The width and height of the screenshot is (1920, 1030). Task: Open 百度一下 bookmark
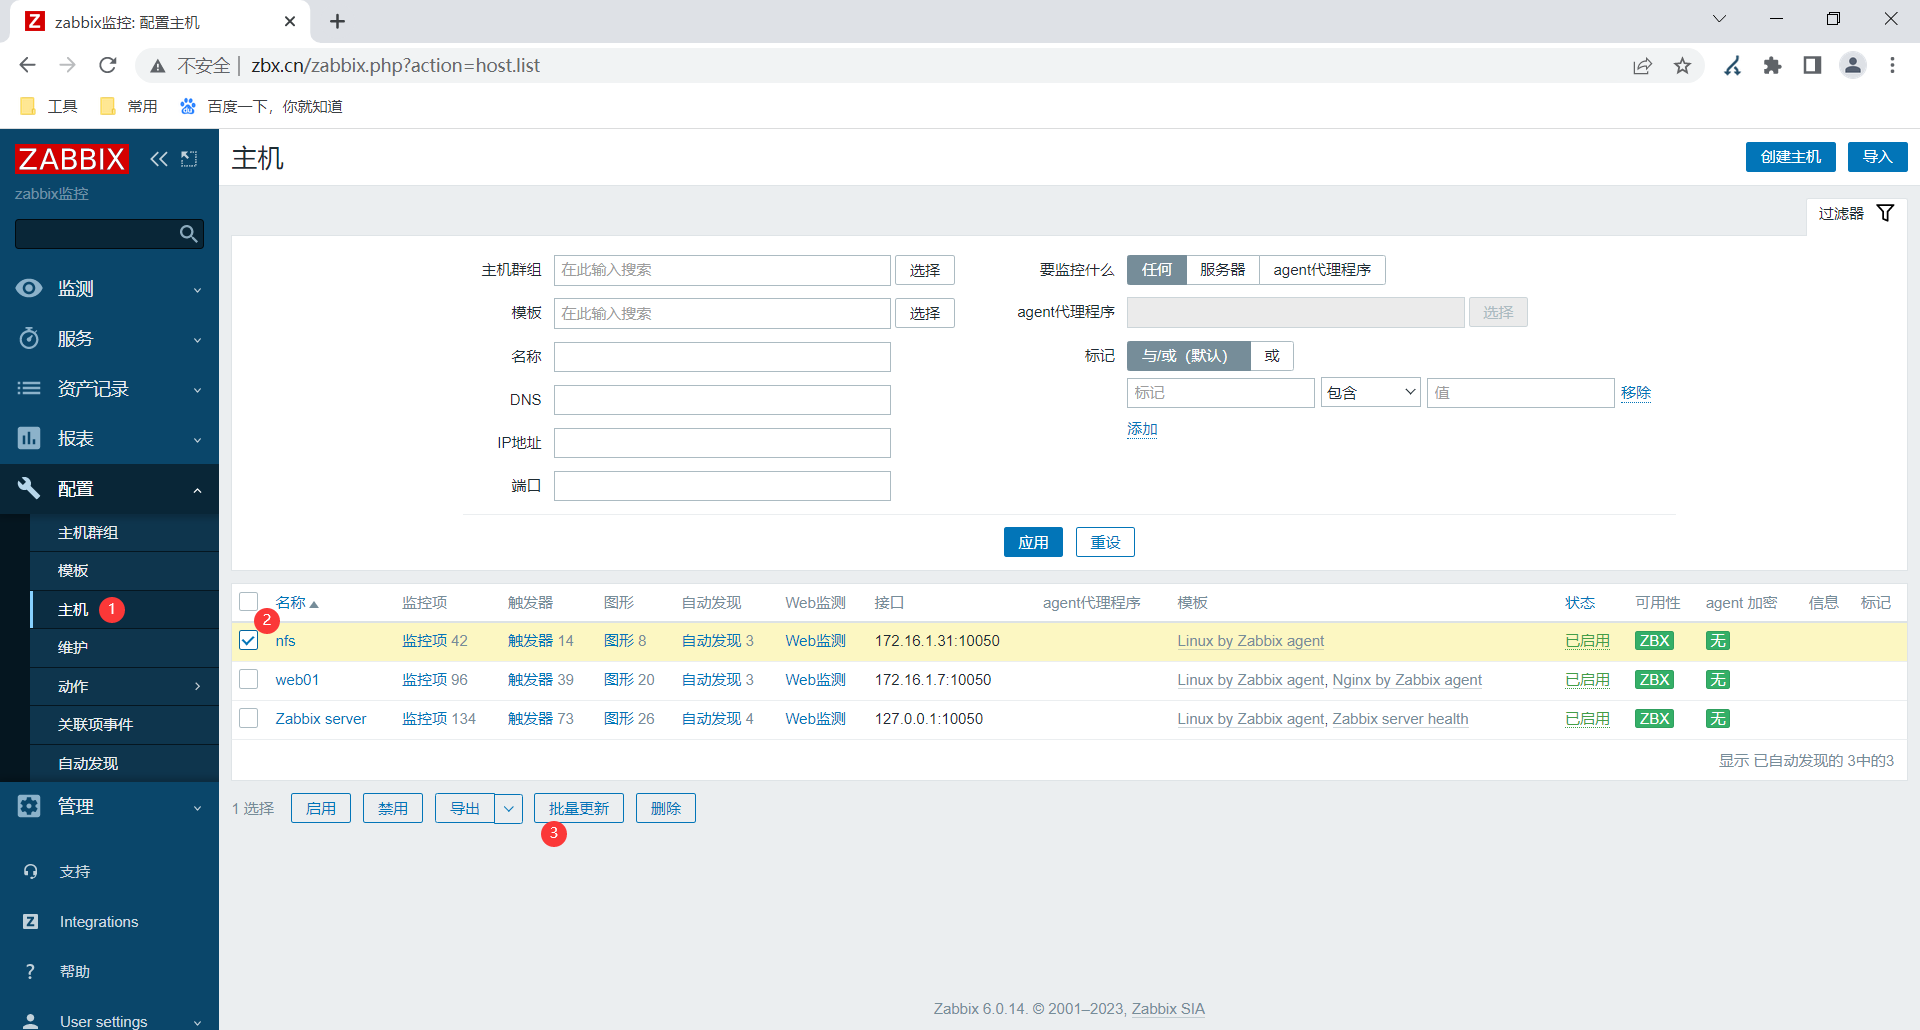point(261,106)
